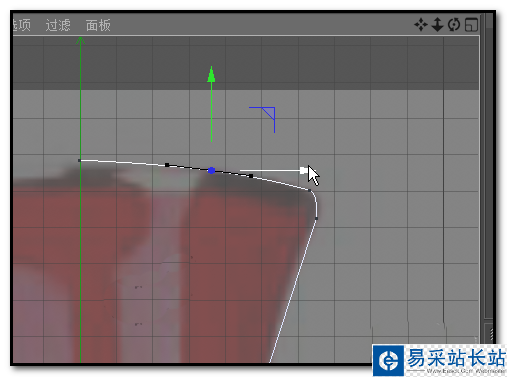Click the black tangent handle right of blue point

251,176
